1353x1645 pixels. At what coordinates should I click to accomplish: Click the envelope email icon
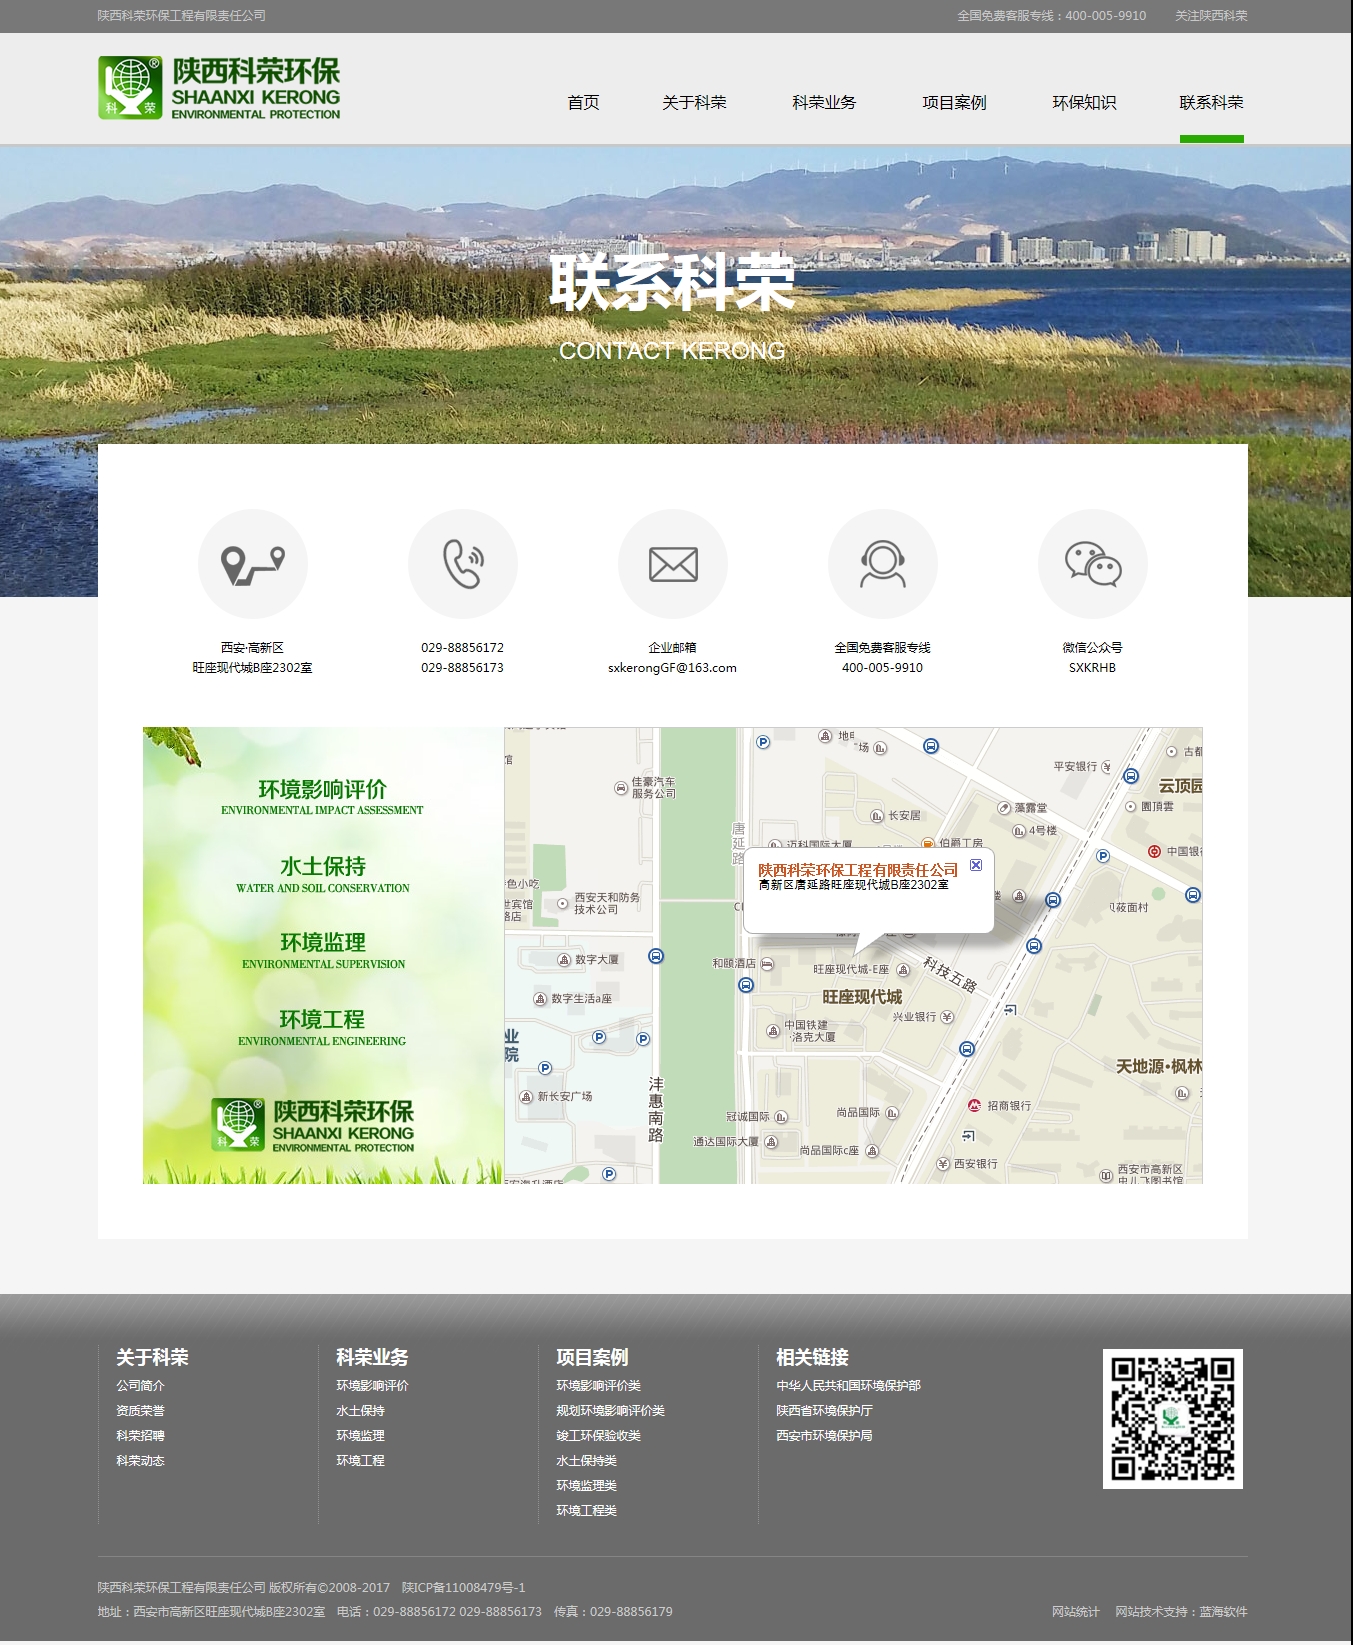coord(673,564)
